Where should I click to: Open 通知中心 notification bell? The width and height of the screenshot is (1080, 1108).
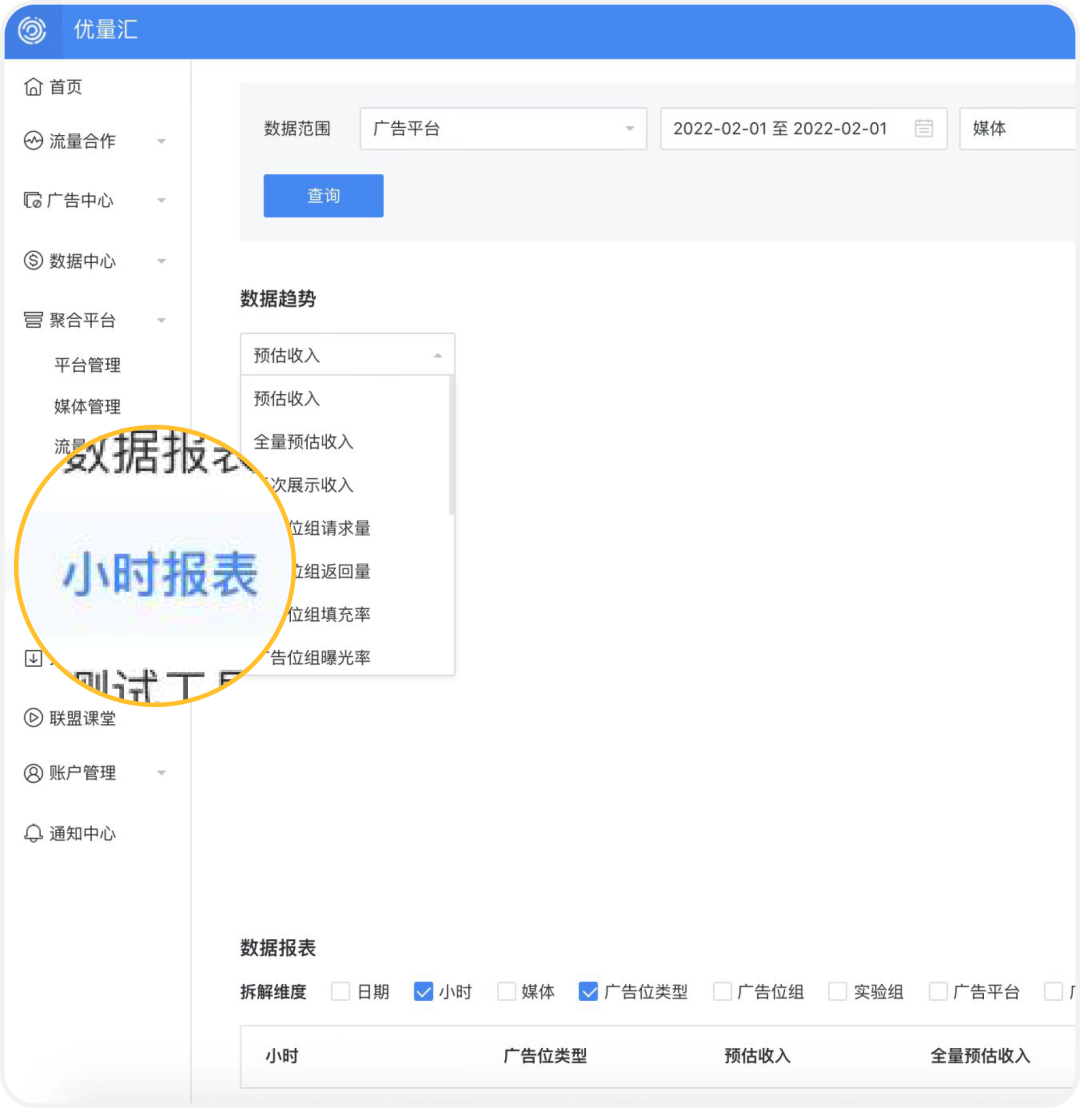tap(33, 833)
